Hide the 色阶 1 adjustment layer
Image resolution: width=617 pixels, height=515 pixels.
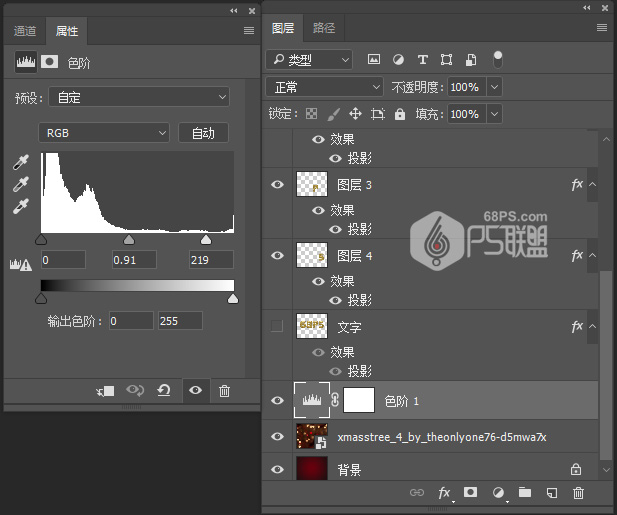point(277,401)
